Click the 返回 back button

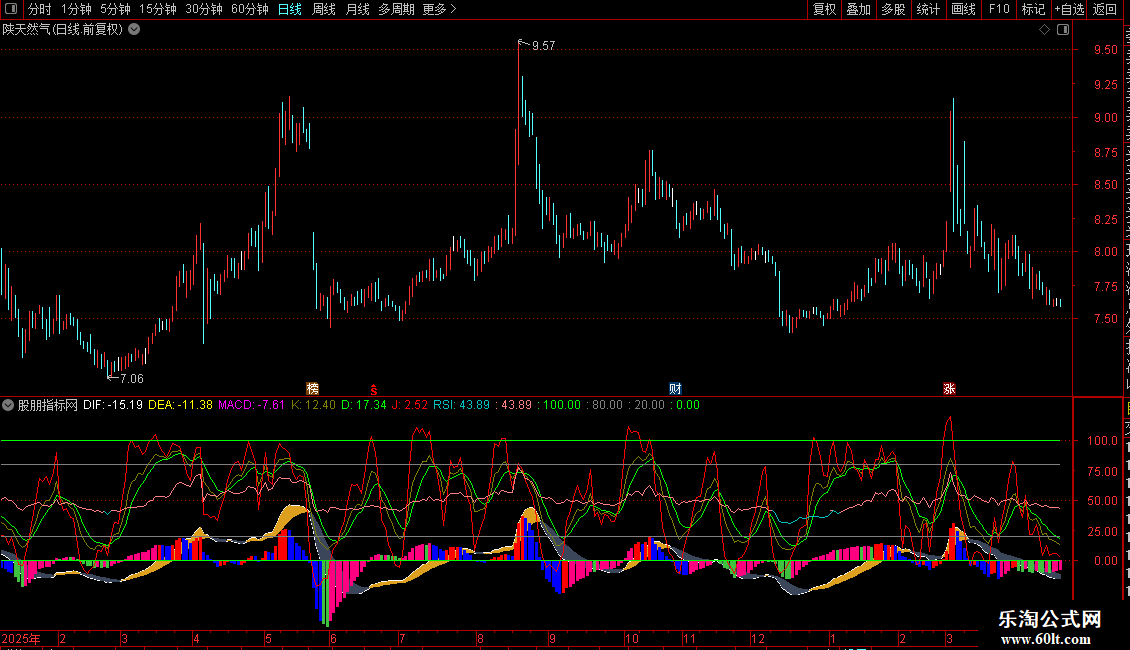tap(1104, 9)
